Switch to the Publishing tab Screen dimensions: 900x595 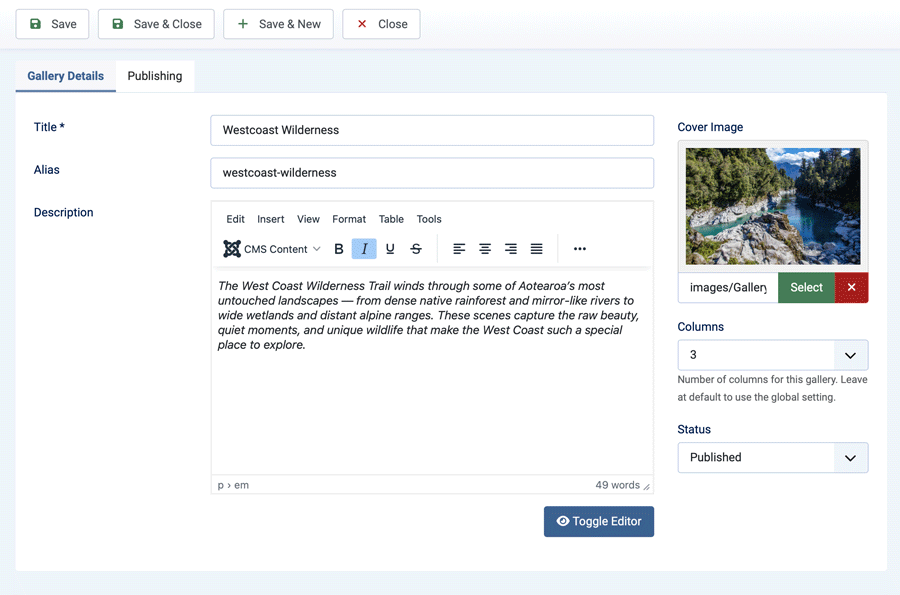(x=155, y=76)
